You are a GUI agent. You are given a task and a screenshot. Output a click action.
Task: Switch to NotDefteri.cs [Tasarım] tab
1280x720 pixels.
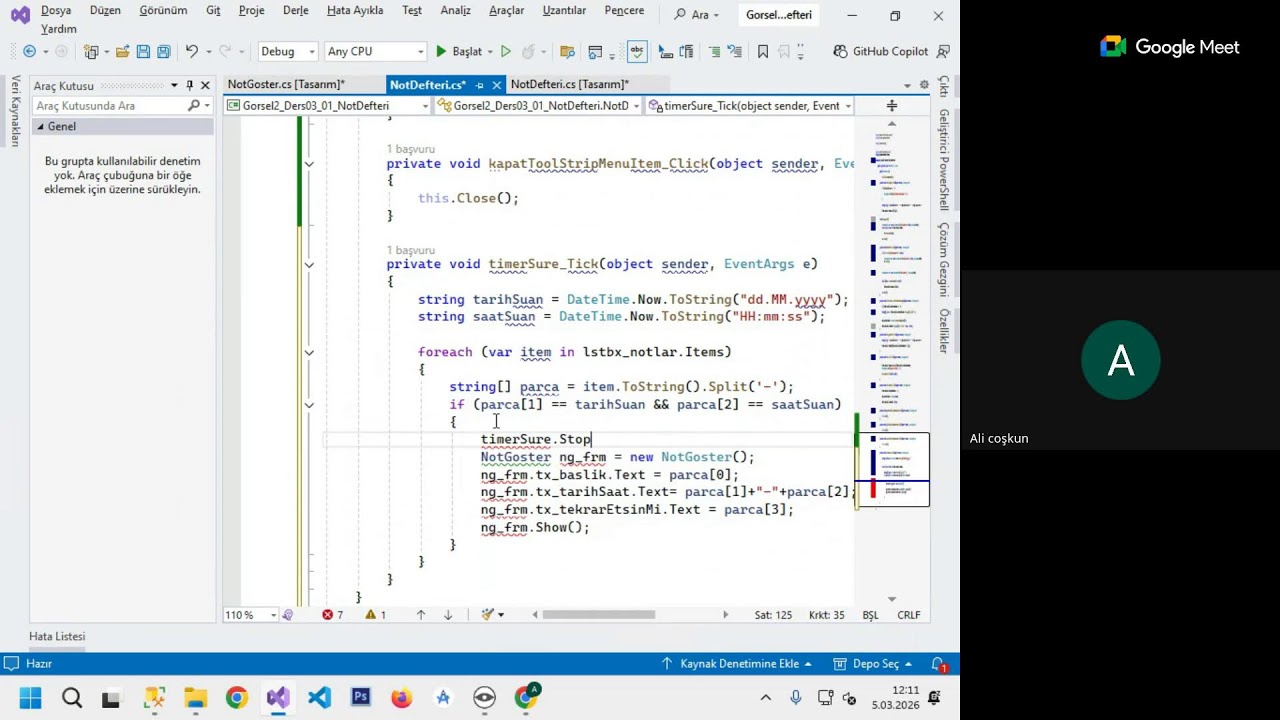570,85
